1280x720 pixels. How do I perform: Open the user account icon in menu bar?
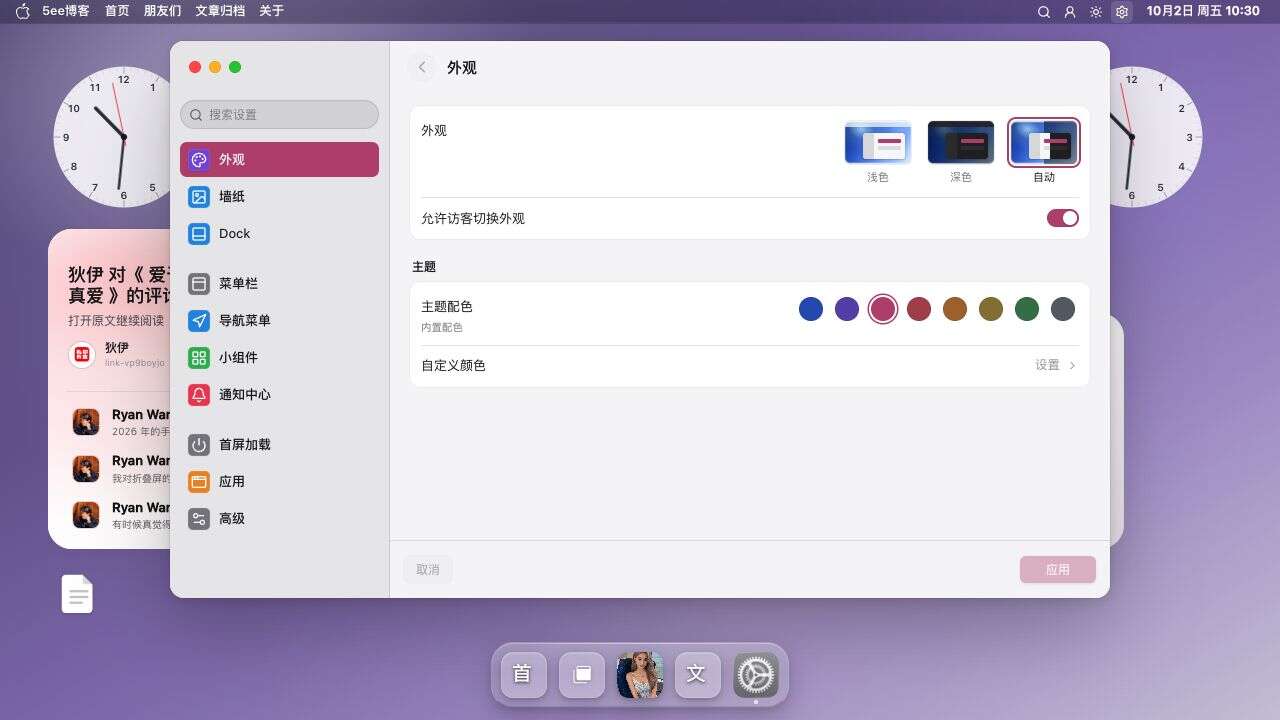tap(1070, 12)
